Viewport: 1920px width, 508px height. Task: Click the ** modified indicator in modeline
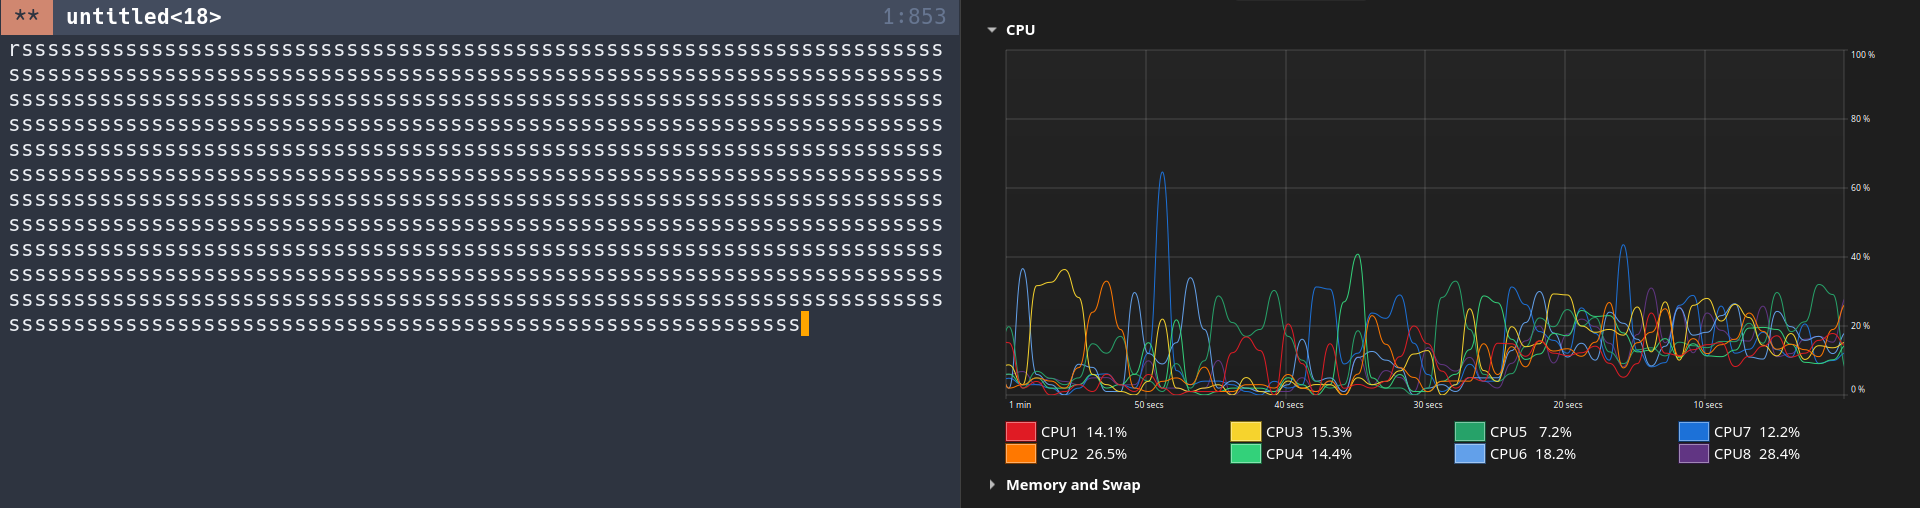coord(27,17)
